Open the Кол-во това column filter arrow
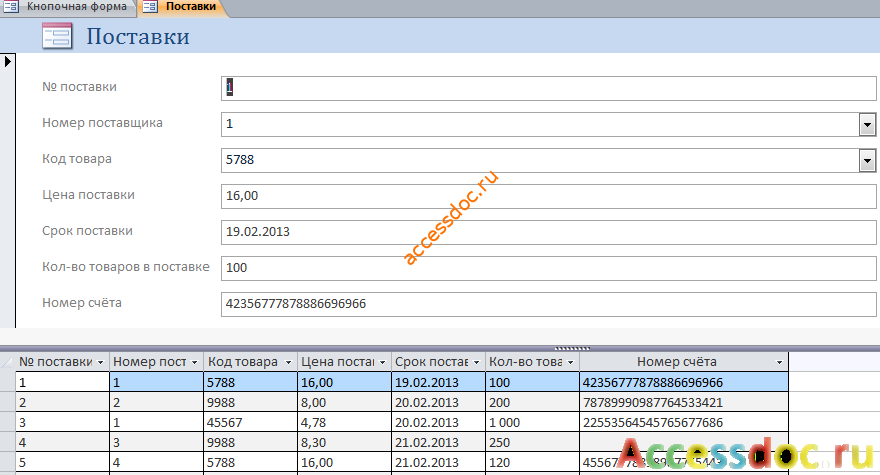 pos(570,363)
